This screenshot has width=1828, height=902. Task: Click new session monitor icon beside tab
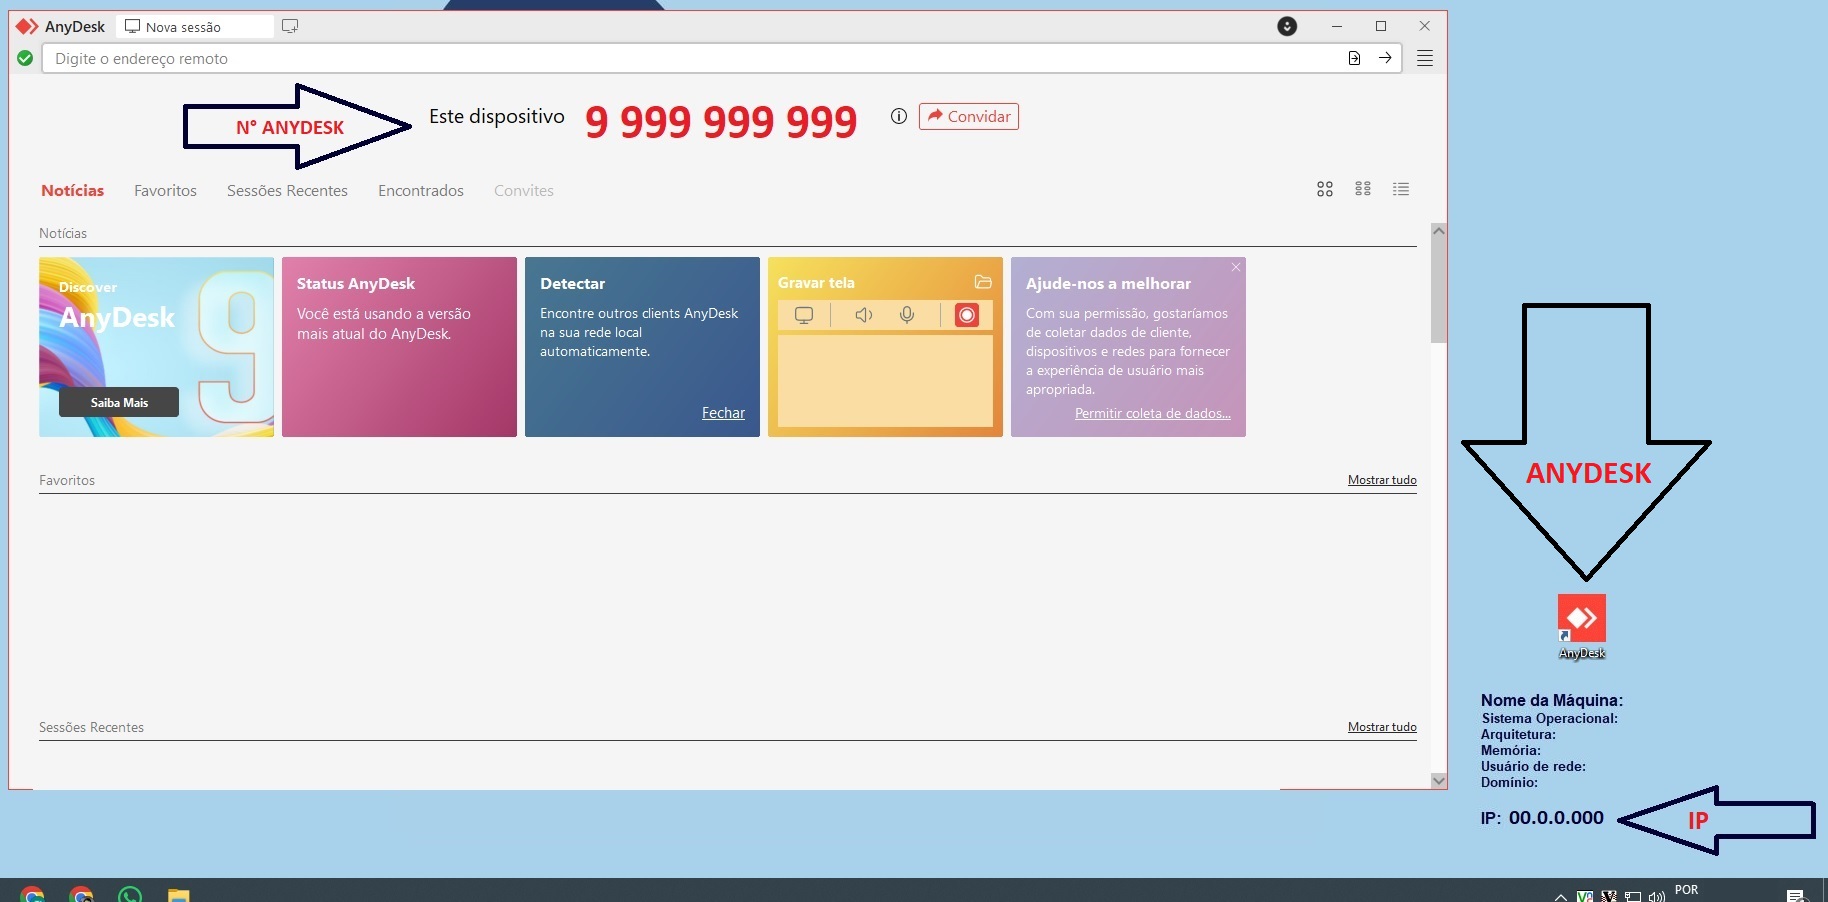290,26
